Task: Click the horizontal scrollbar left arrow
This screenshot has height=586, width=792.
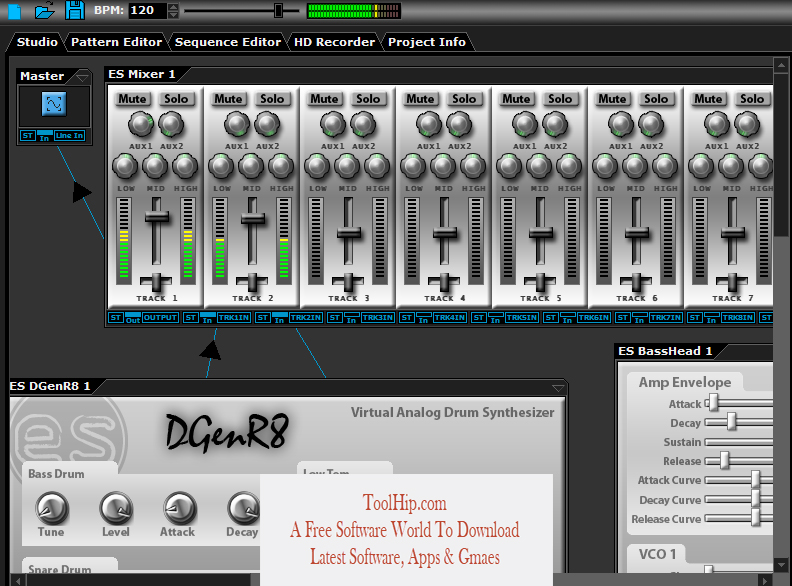Action: pyautogui.click(x=18, y=580)
